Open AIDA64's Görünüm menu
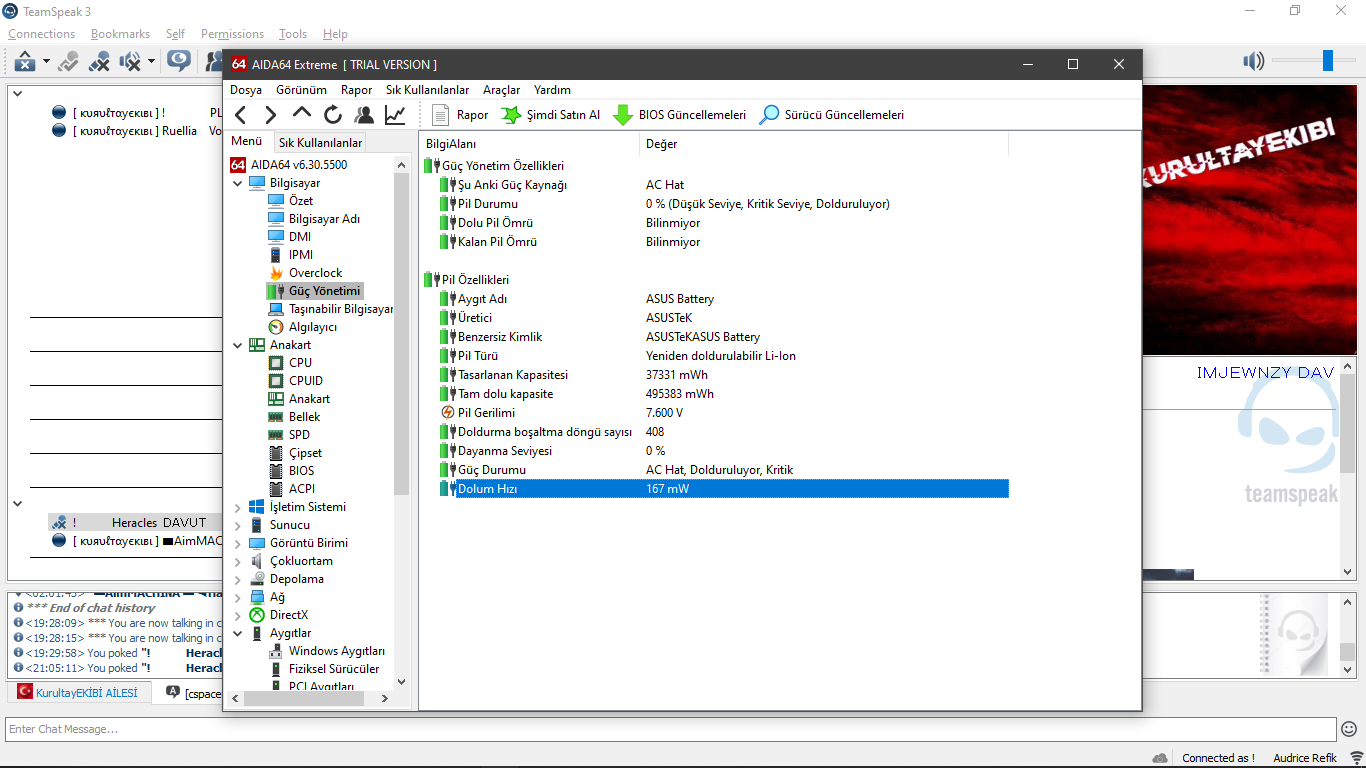 (301, 90)
